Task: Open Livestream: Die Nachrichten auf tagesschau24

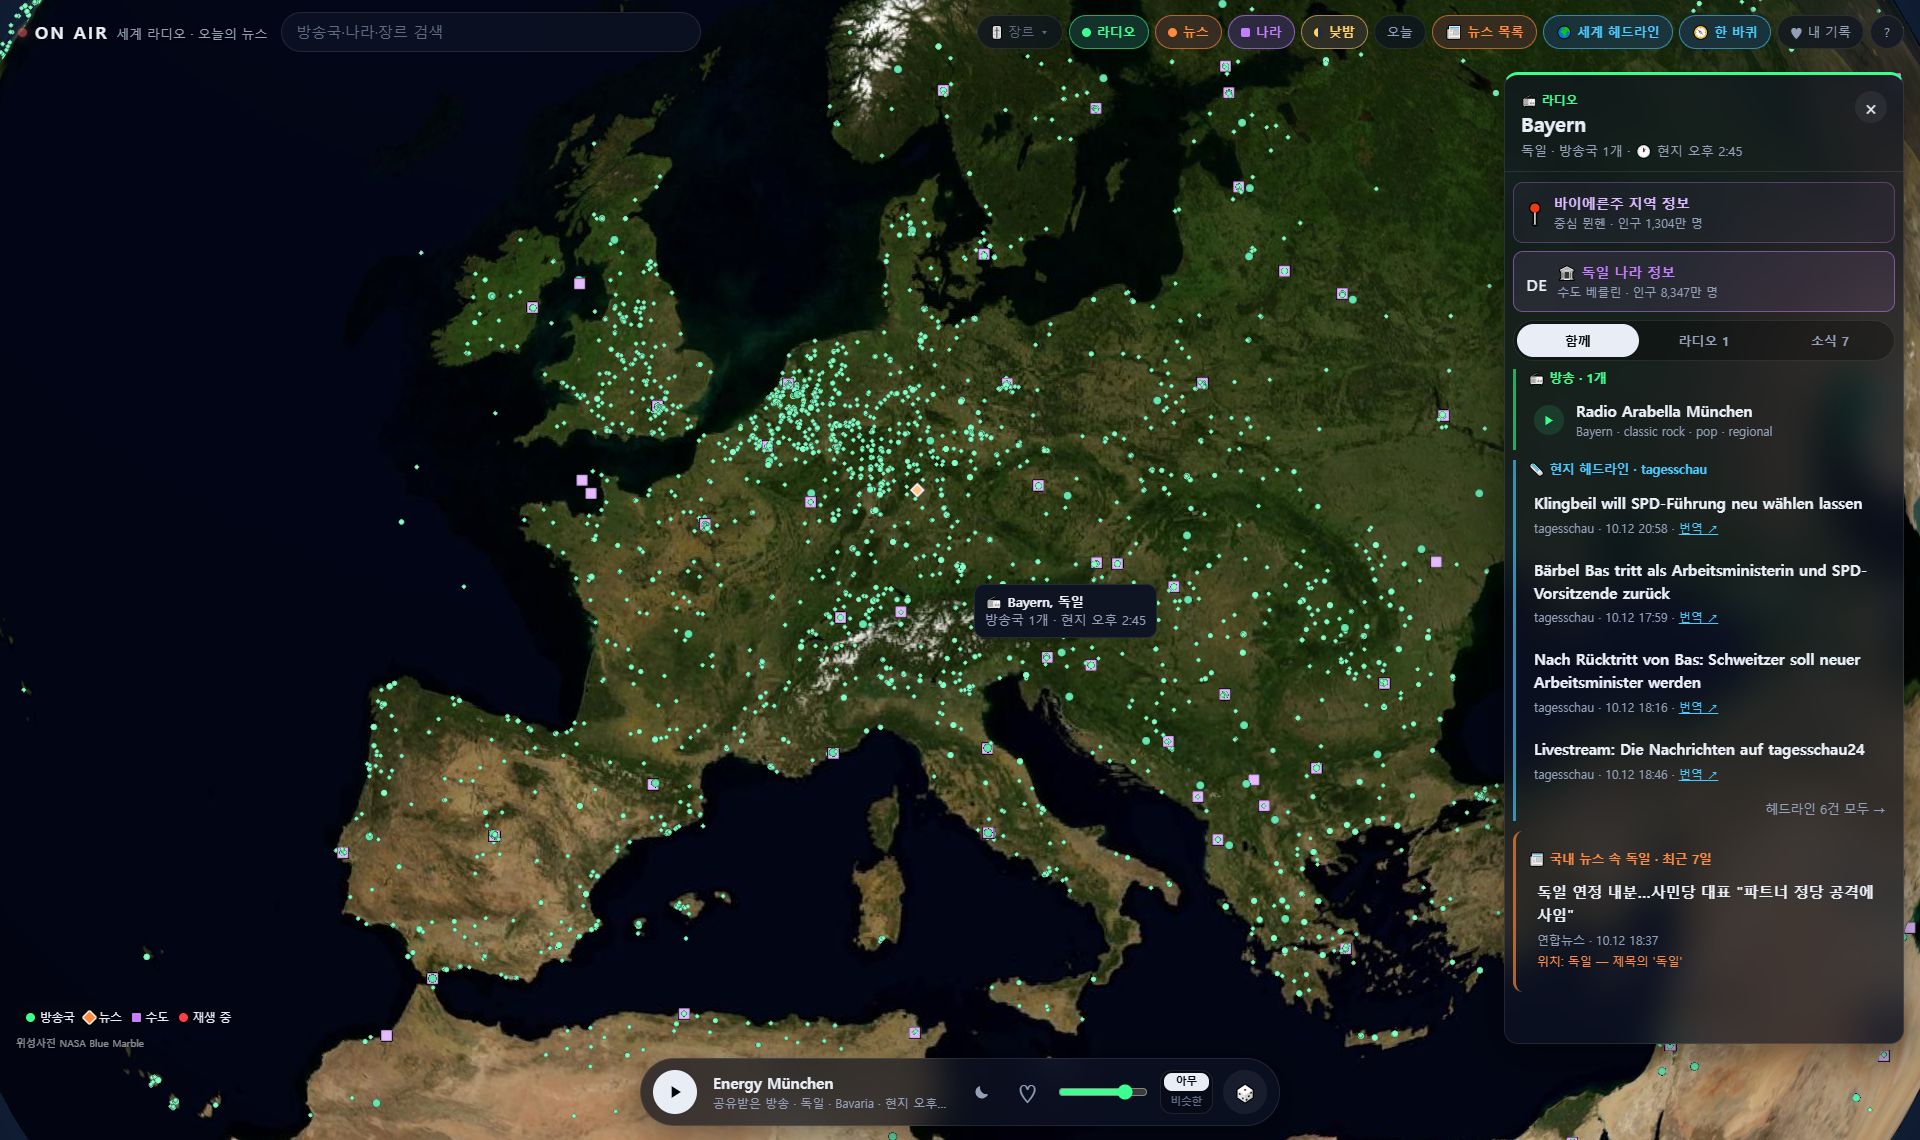Action: click(x=1699, y=750)
